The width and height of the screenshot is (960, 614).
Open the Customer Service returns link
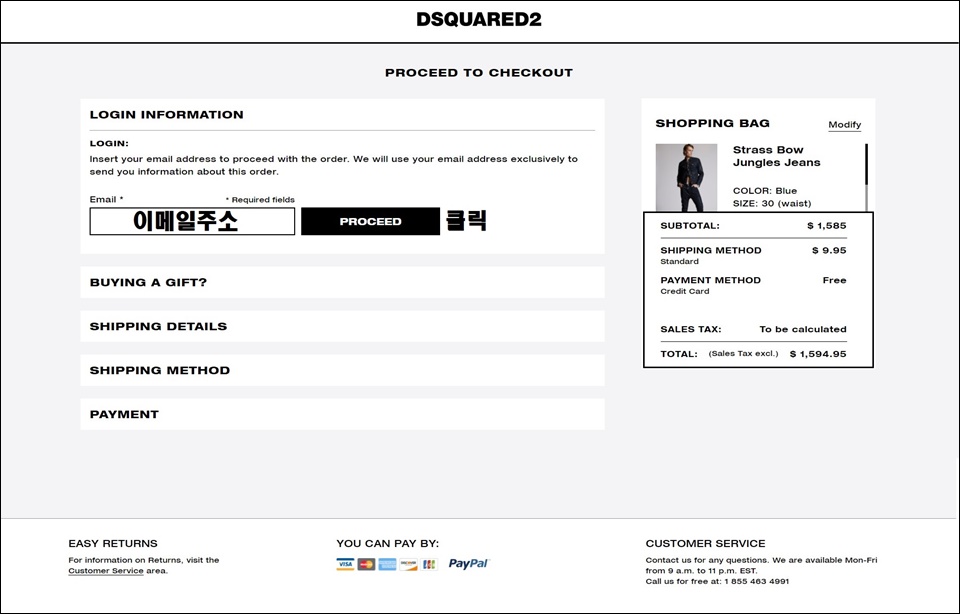(106, 571)
